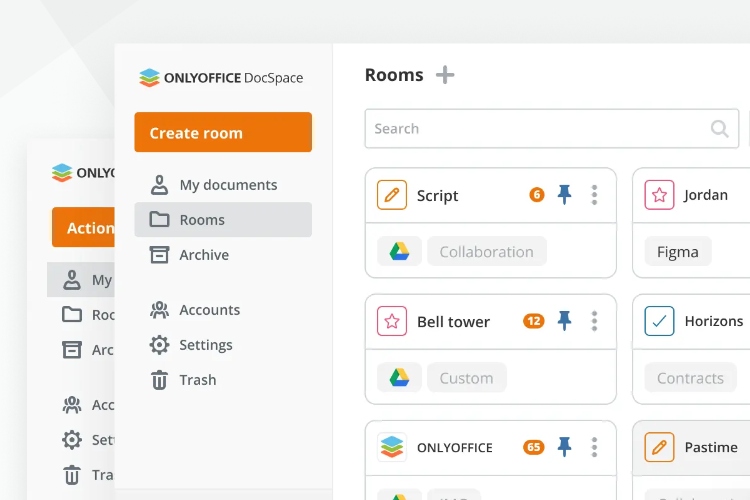Image resolution: width=750 pixels, height=500 pixels.
Task: Click badge 65 on ONLYOFFICE room
Action: coord(533,447)
